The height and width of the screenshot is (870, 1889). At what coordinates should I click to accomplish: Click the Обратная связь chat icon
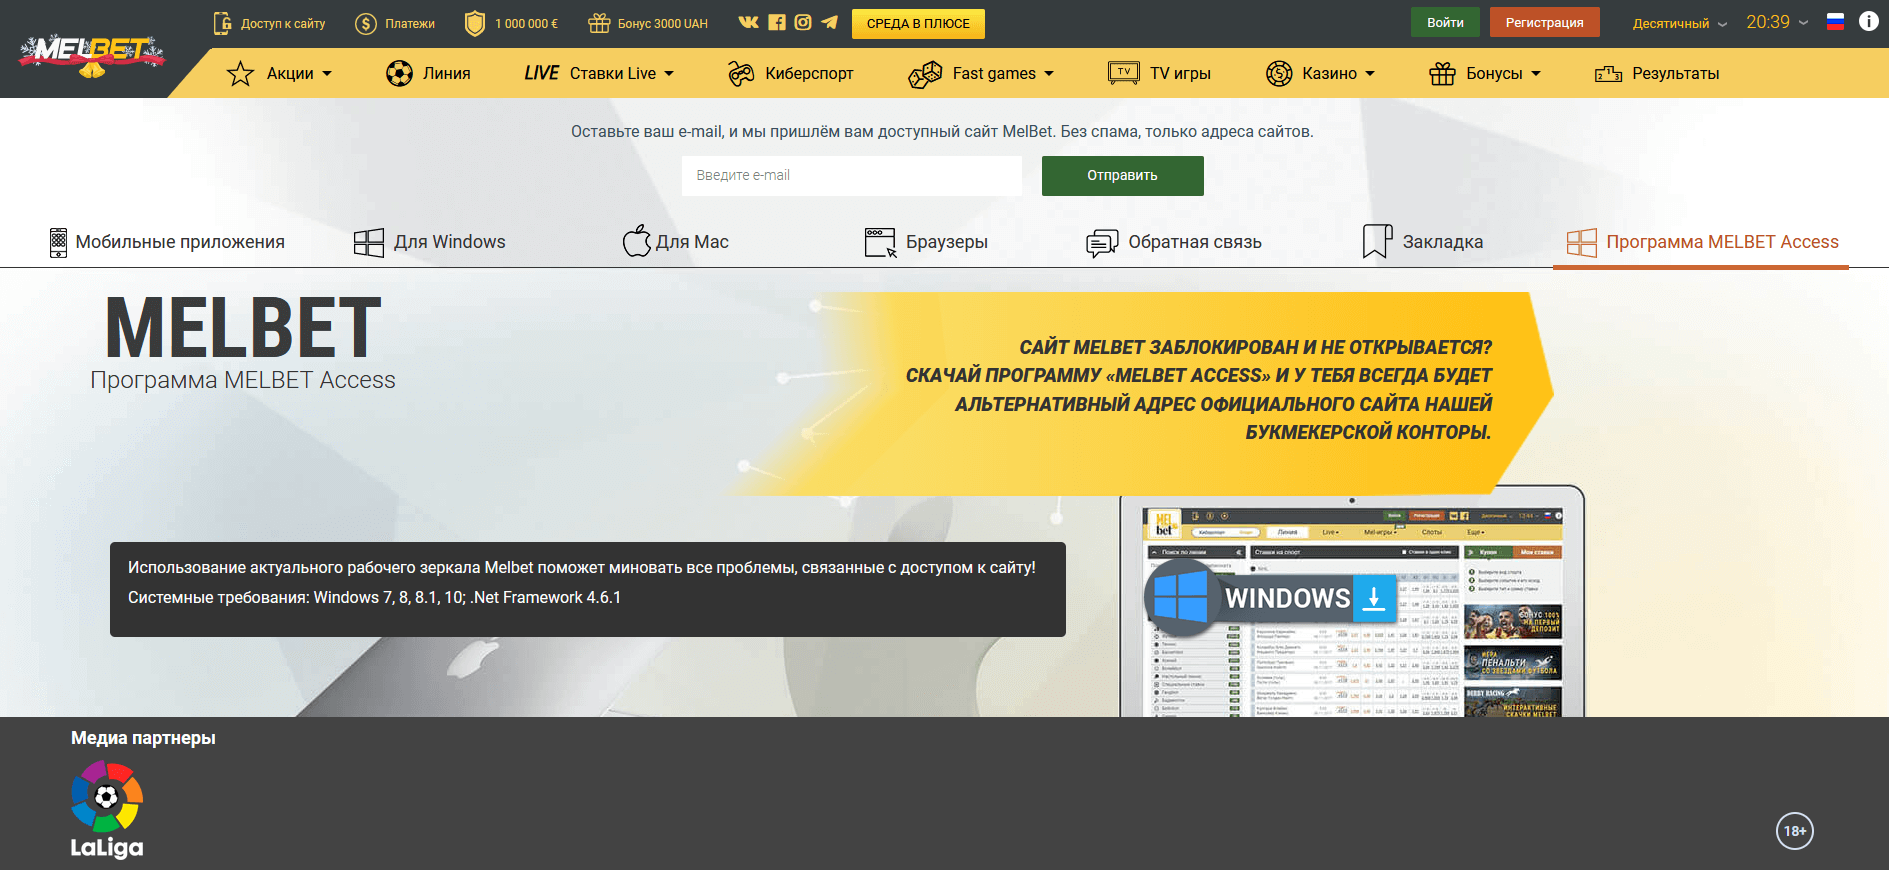1102,243
